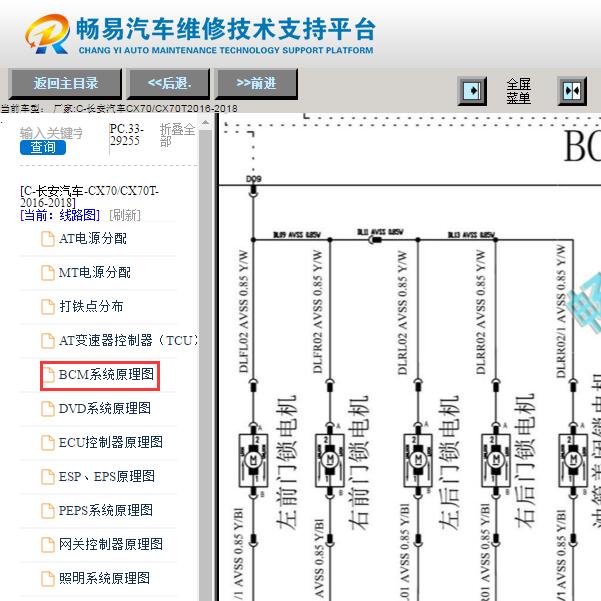The width and height of the screenshot is (601, 601).
Task: Open 打铁点分布 diagram
Action: [91, 306]
